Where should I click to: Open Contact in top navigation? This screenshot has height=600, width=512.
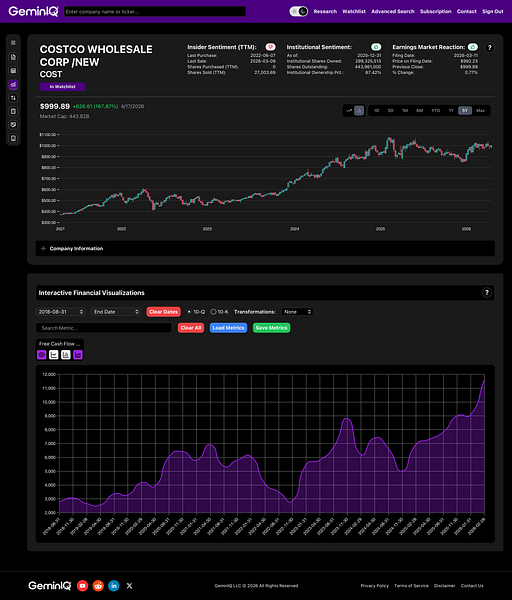[467, 11]
